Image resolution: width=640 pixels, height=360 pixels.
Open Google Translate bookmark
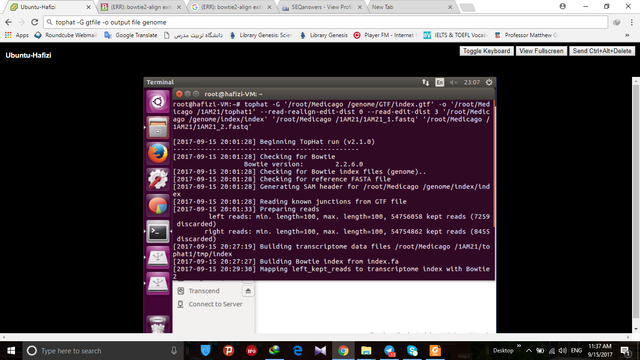(x=131, y=35)
